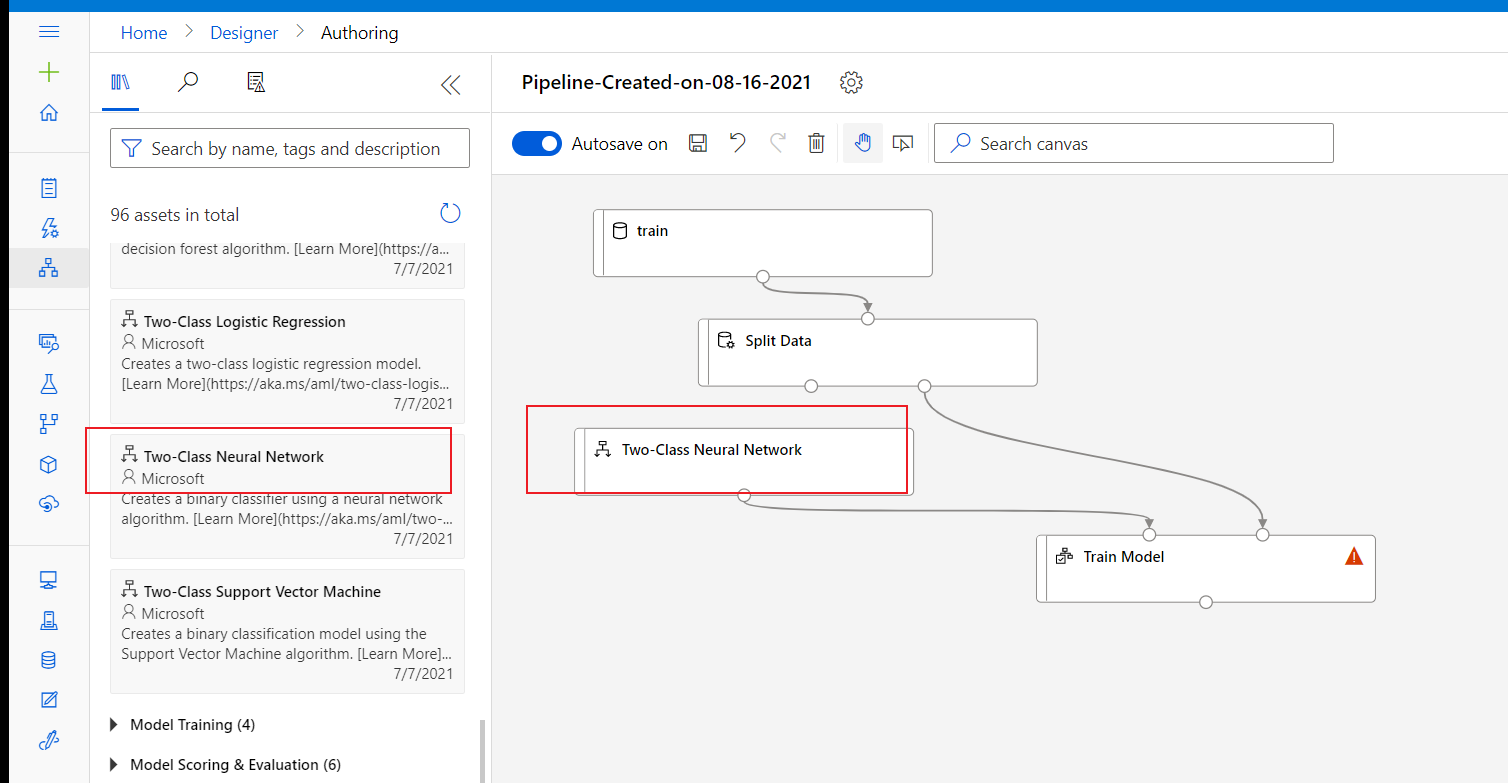Click Train Model right input port
The height and width of the screenshot is (783, 1508).
[1263, 535]
